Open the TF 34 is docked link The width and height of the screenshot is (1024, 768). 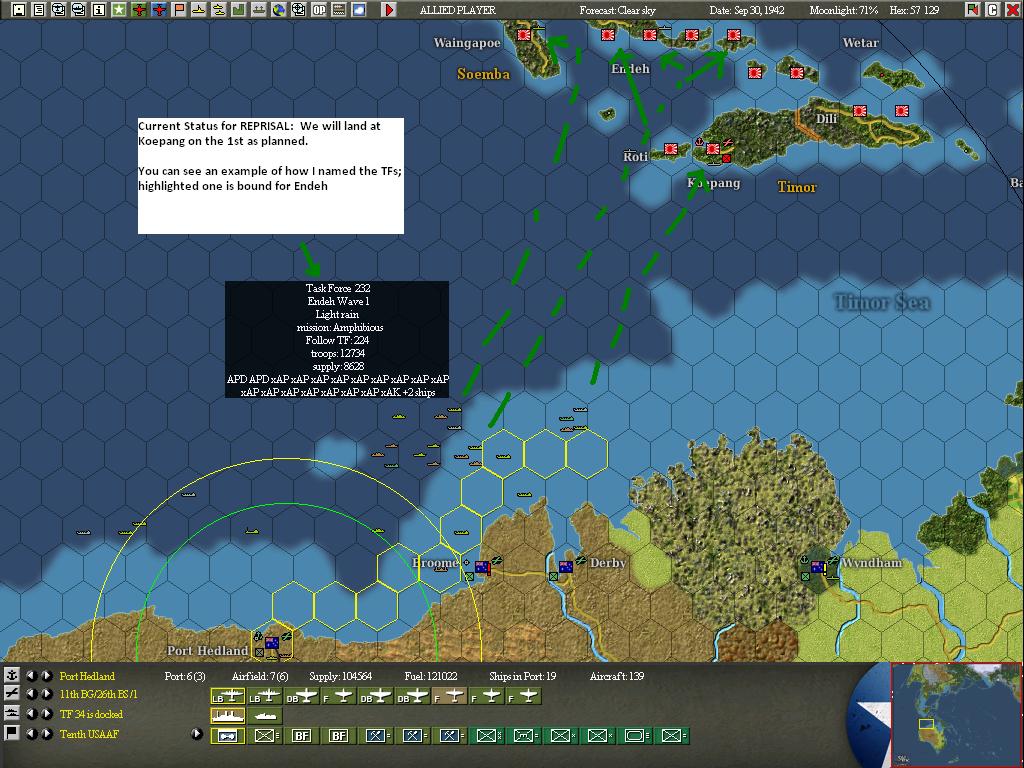click(x=91, y=714)
